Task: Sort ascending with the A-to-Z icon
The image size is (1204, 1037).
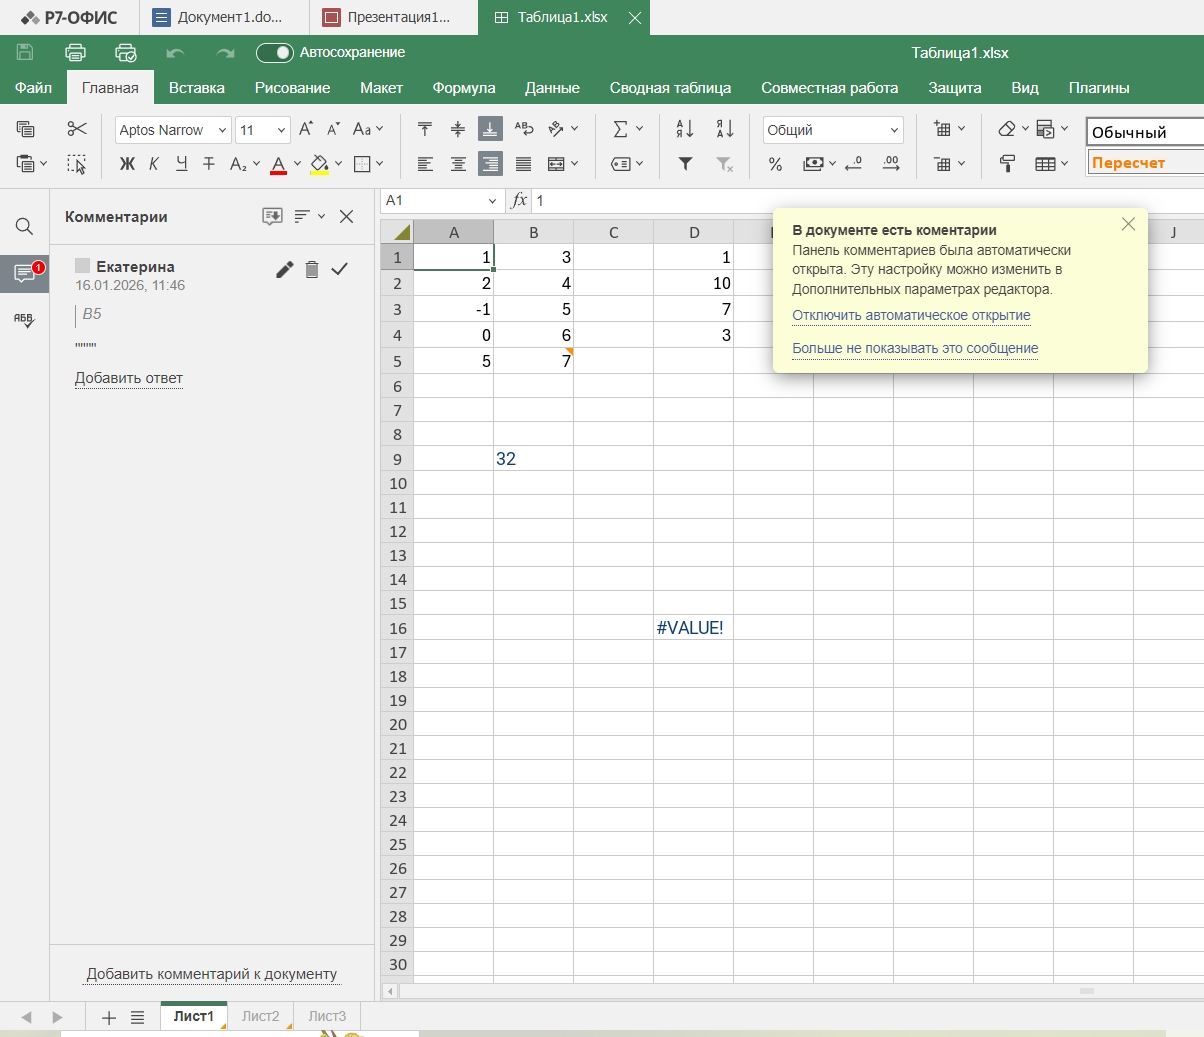Action: coord(685,129)
